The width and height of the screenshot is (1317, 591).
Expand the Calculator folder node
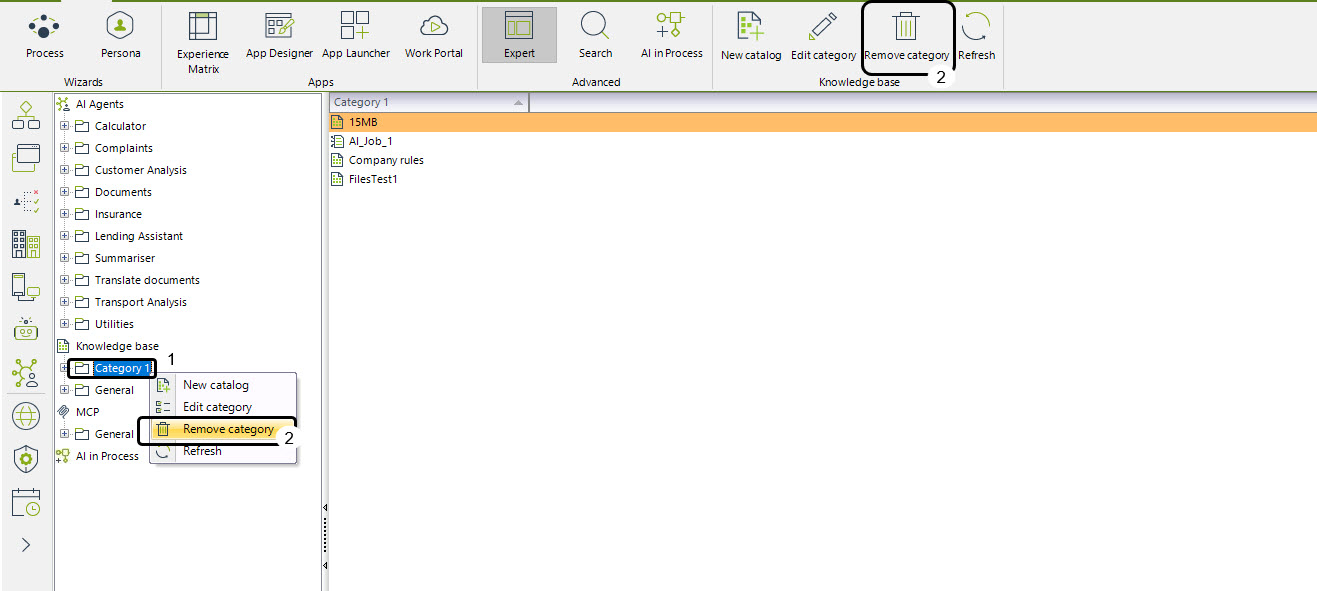tap(65, 126)
